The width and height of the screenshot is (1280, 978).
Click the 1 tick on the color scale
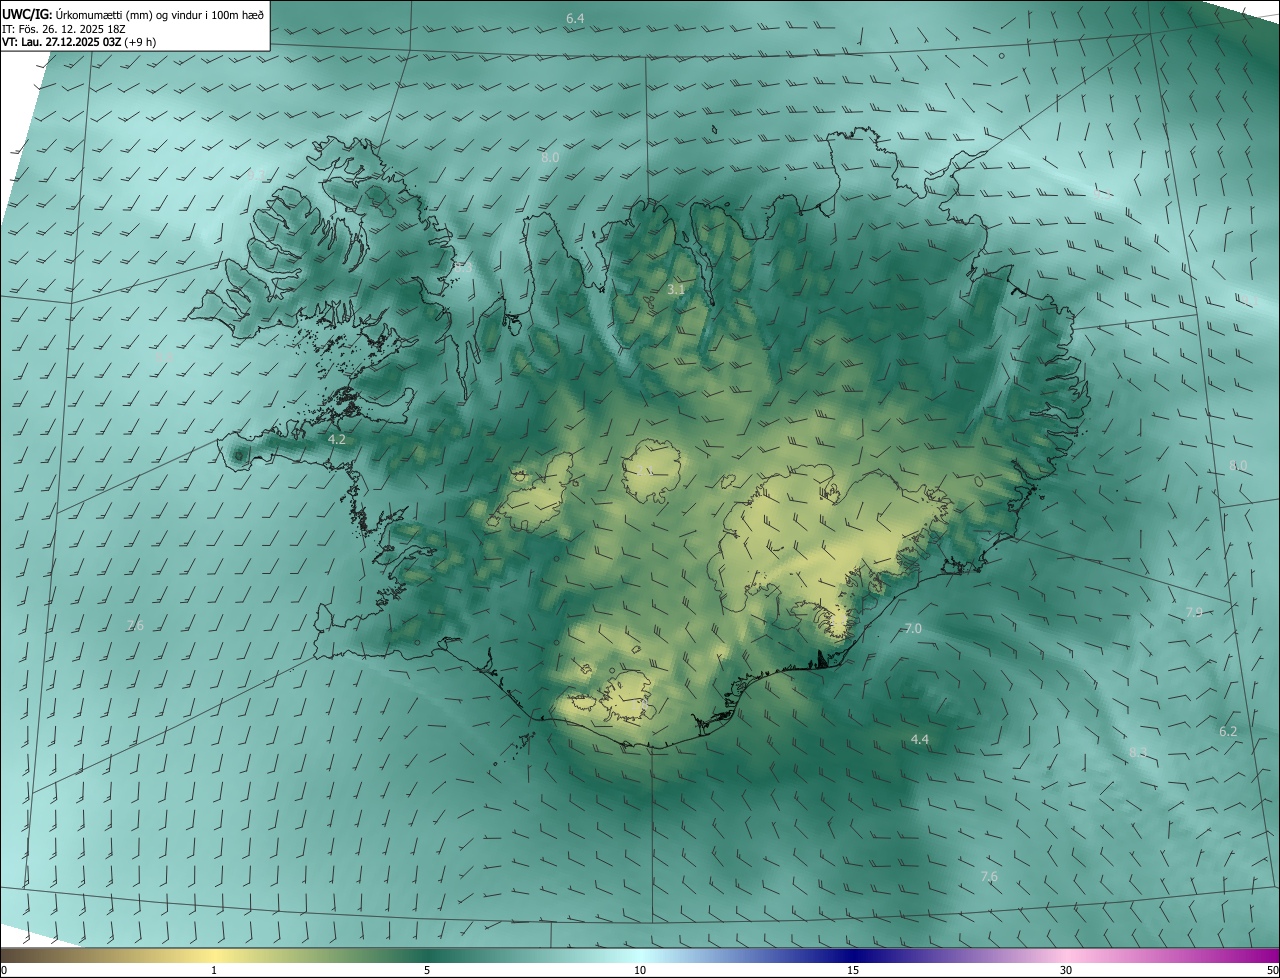pyautogui.click(x=214, y=970)
